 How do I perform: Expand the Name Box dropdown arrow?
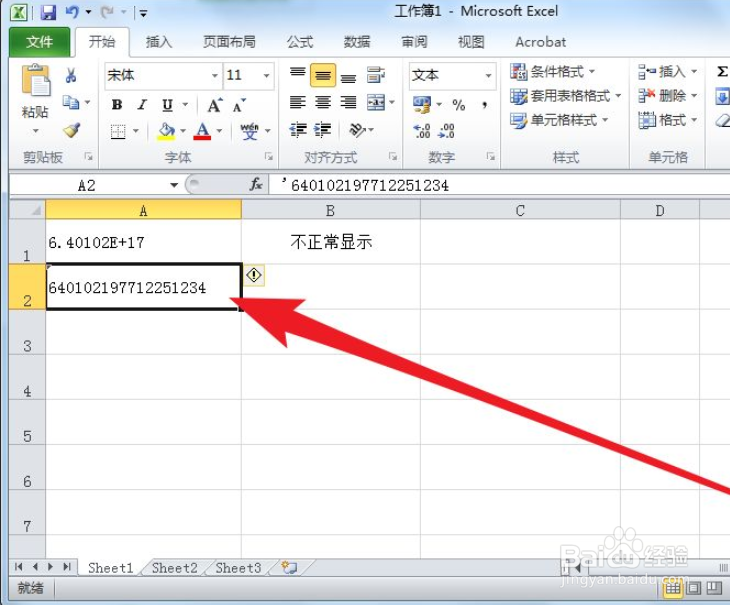(174, 185)
